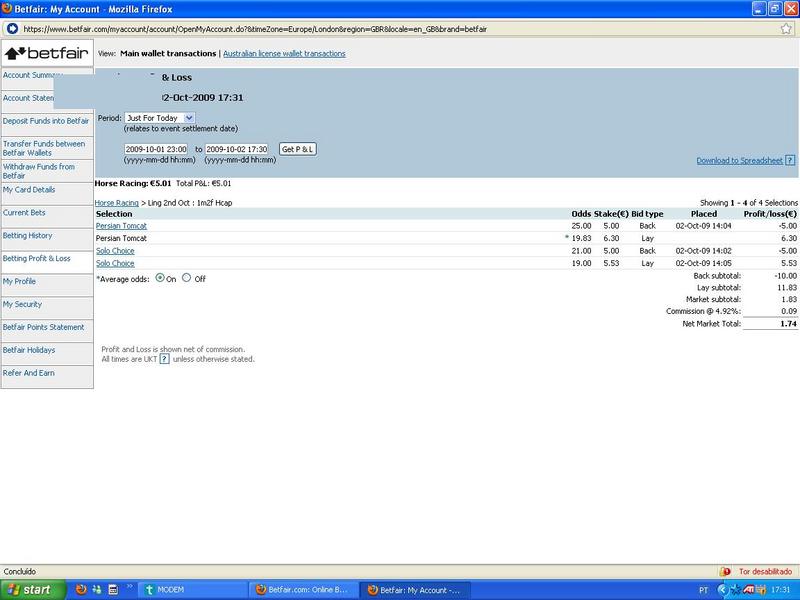This screenshot has width=800, height=600.
Task: Click Download to Spreadsheet link
Action: [740, 161]
